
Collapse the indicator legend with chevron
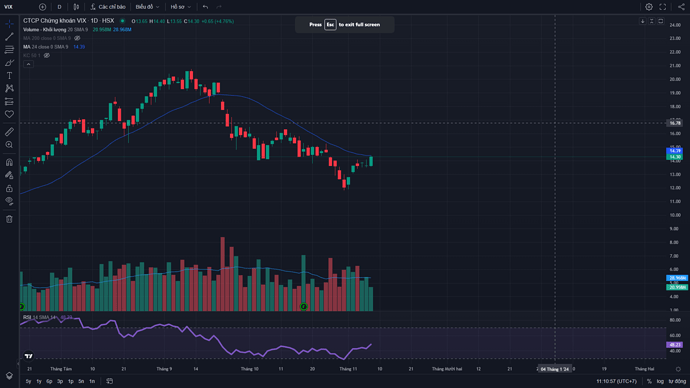coord(28,64)
